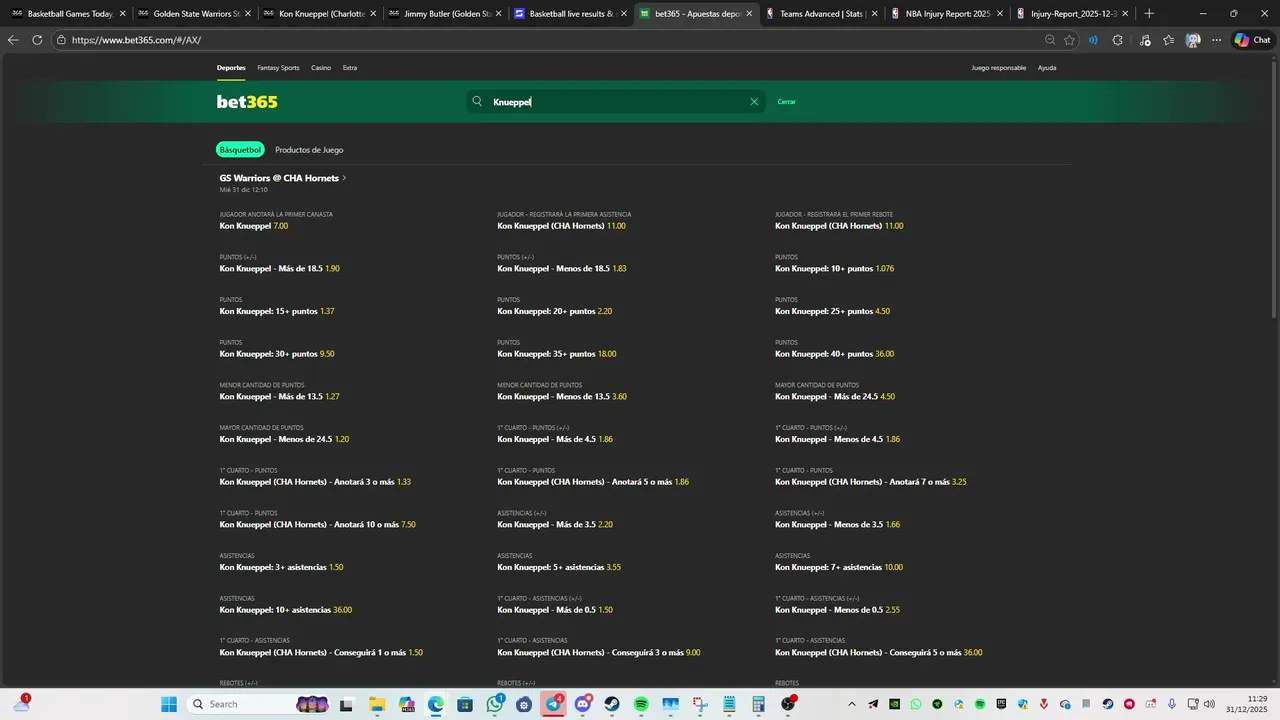Viewport: 1280px width, 720px height.
Task: Clear the Knueppel search text with X
Action: [754, 102]
